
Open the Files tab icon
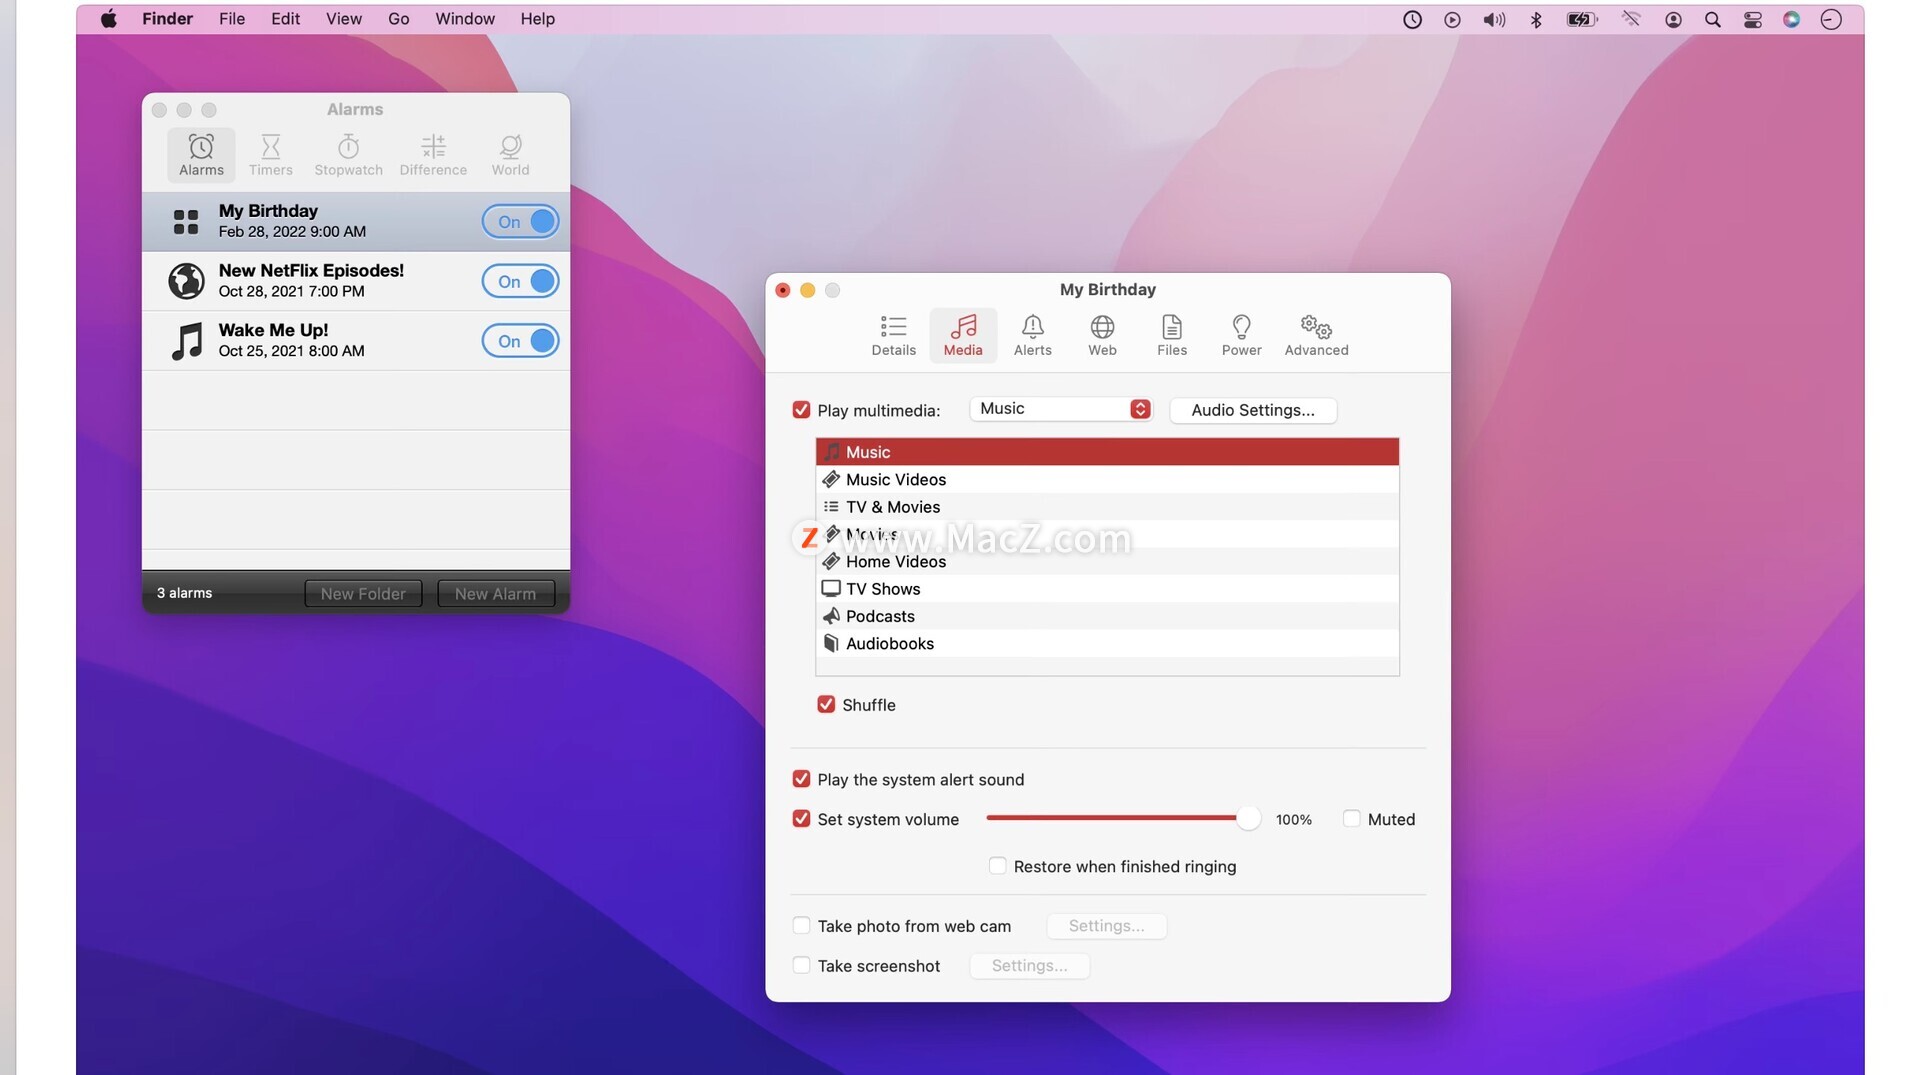click(x=1172, y=335)
